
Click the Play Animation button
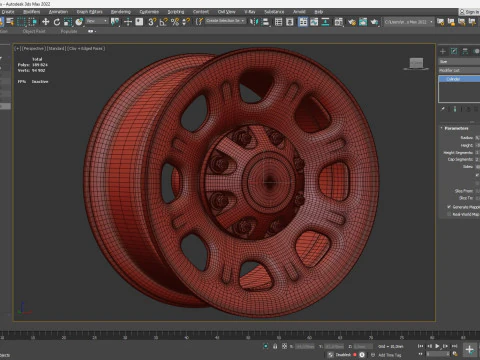pos(437,346)
